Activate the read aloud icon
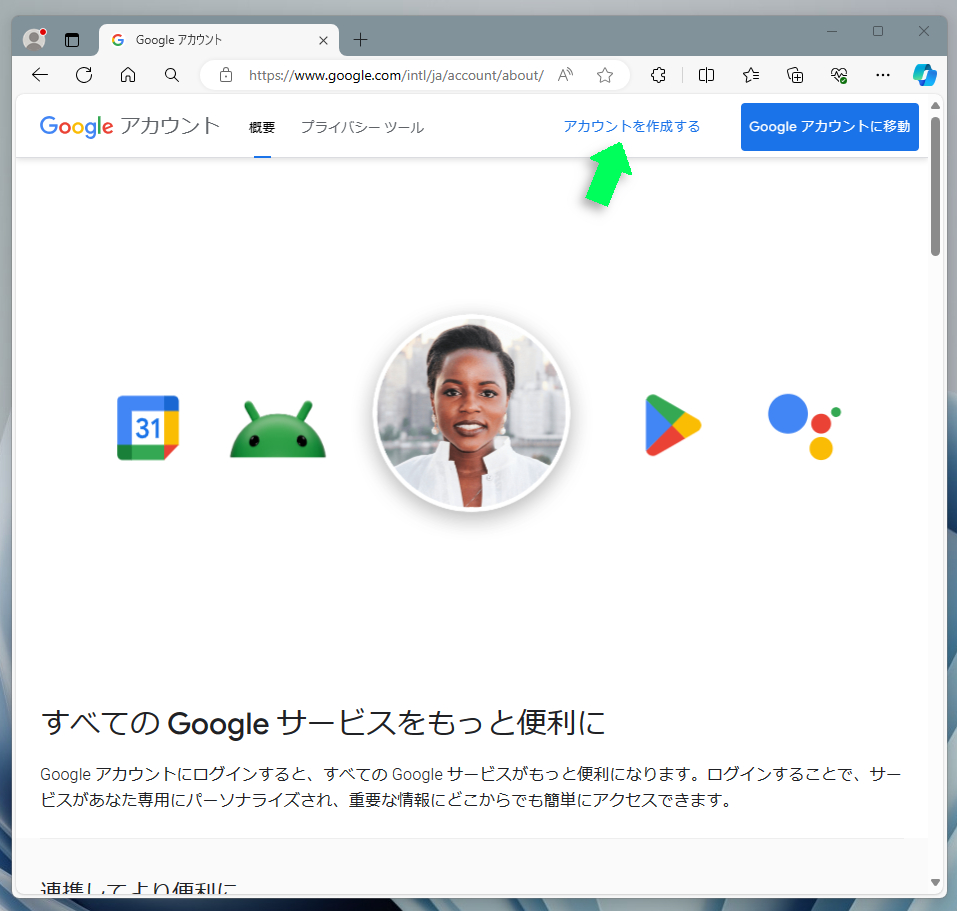This screenshot has width=957, height=911. pyautogui.click(x=566, y=75)
